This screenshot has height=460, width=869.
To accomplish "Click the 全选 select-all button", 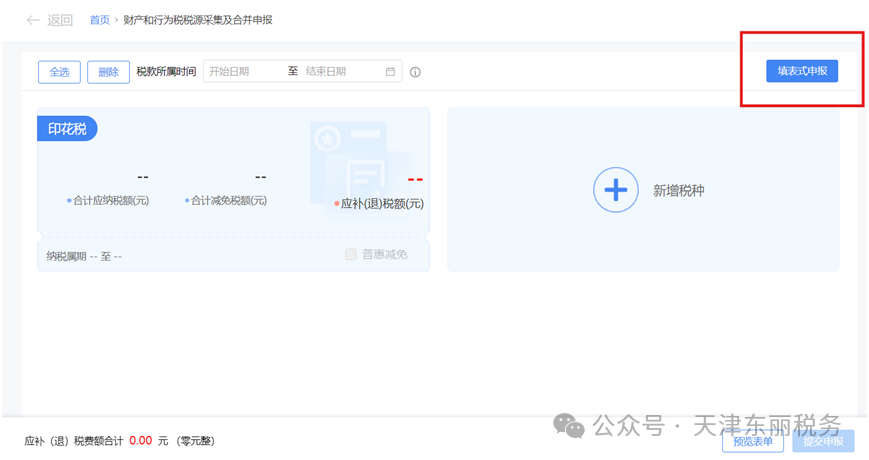I will [x=59, y=72].
